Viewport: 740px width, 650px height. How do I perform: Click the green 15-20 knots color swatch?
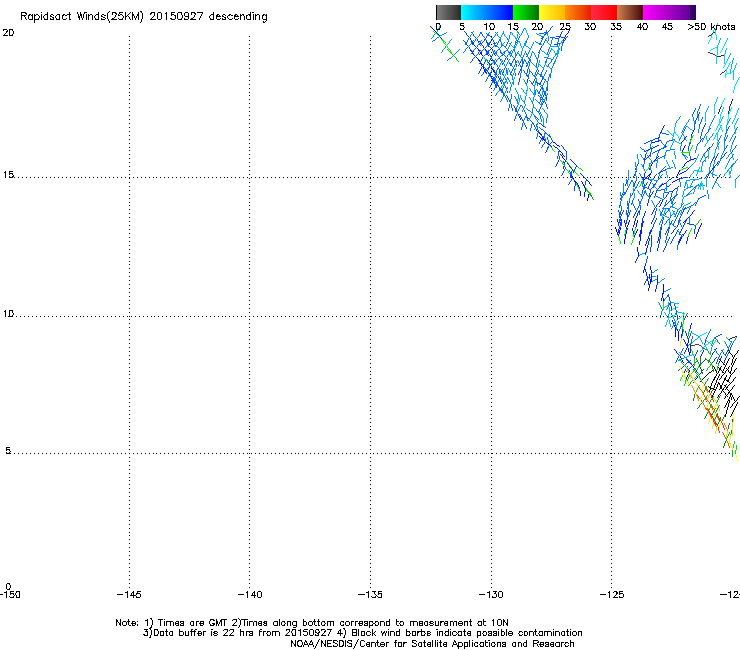526,12
